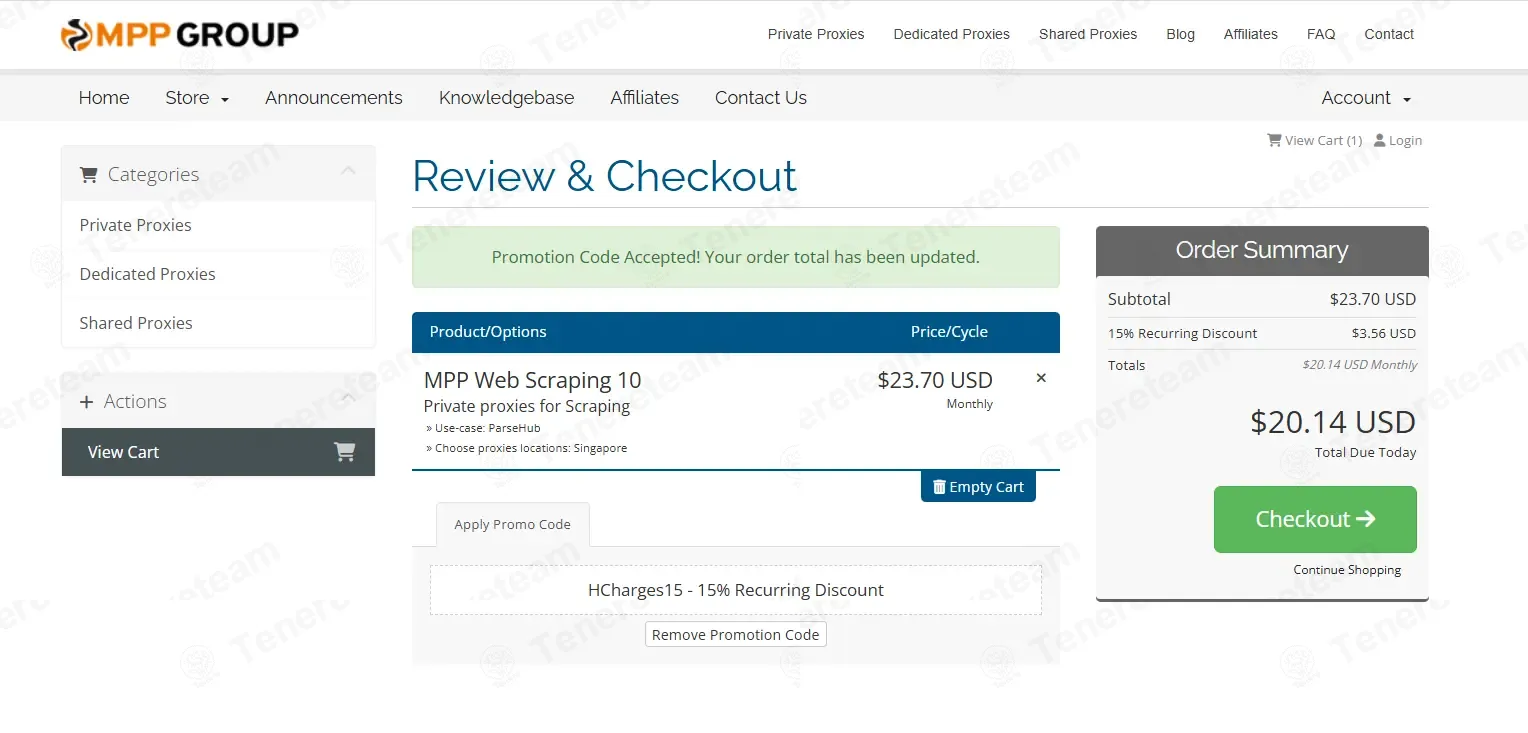Click the cart icon next to View Cart (1)
This screenshot has width=1528, height=733.
tap(1274, 140)
